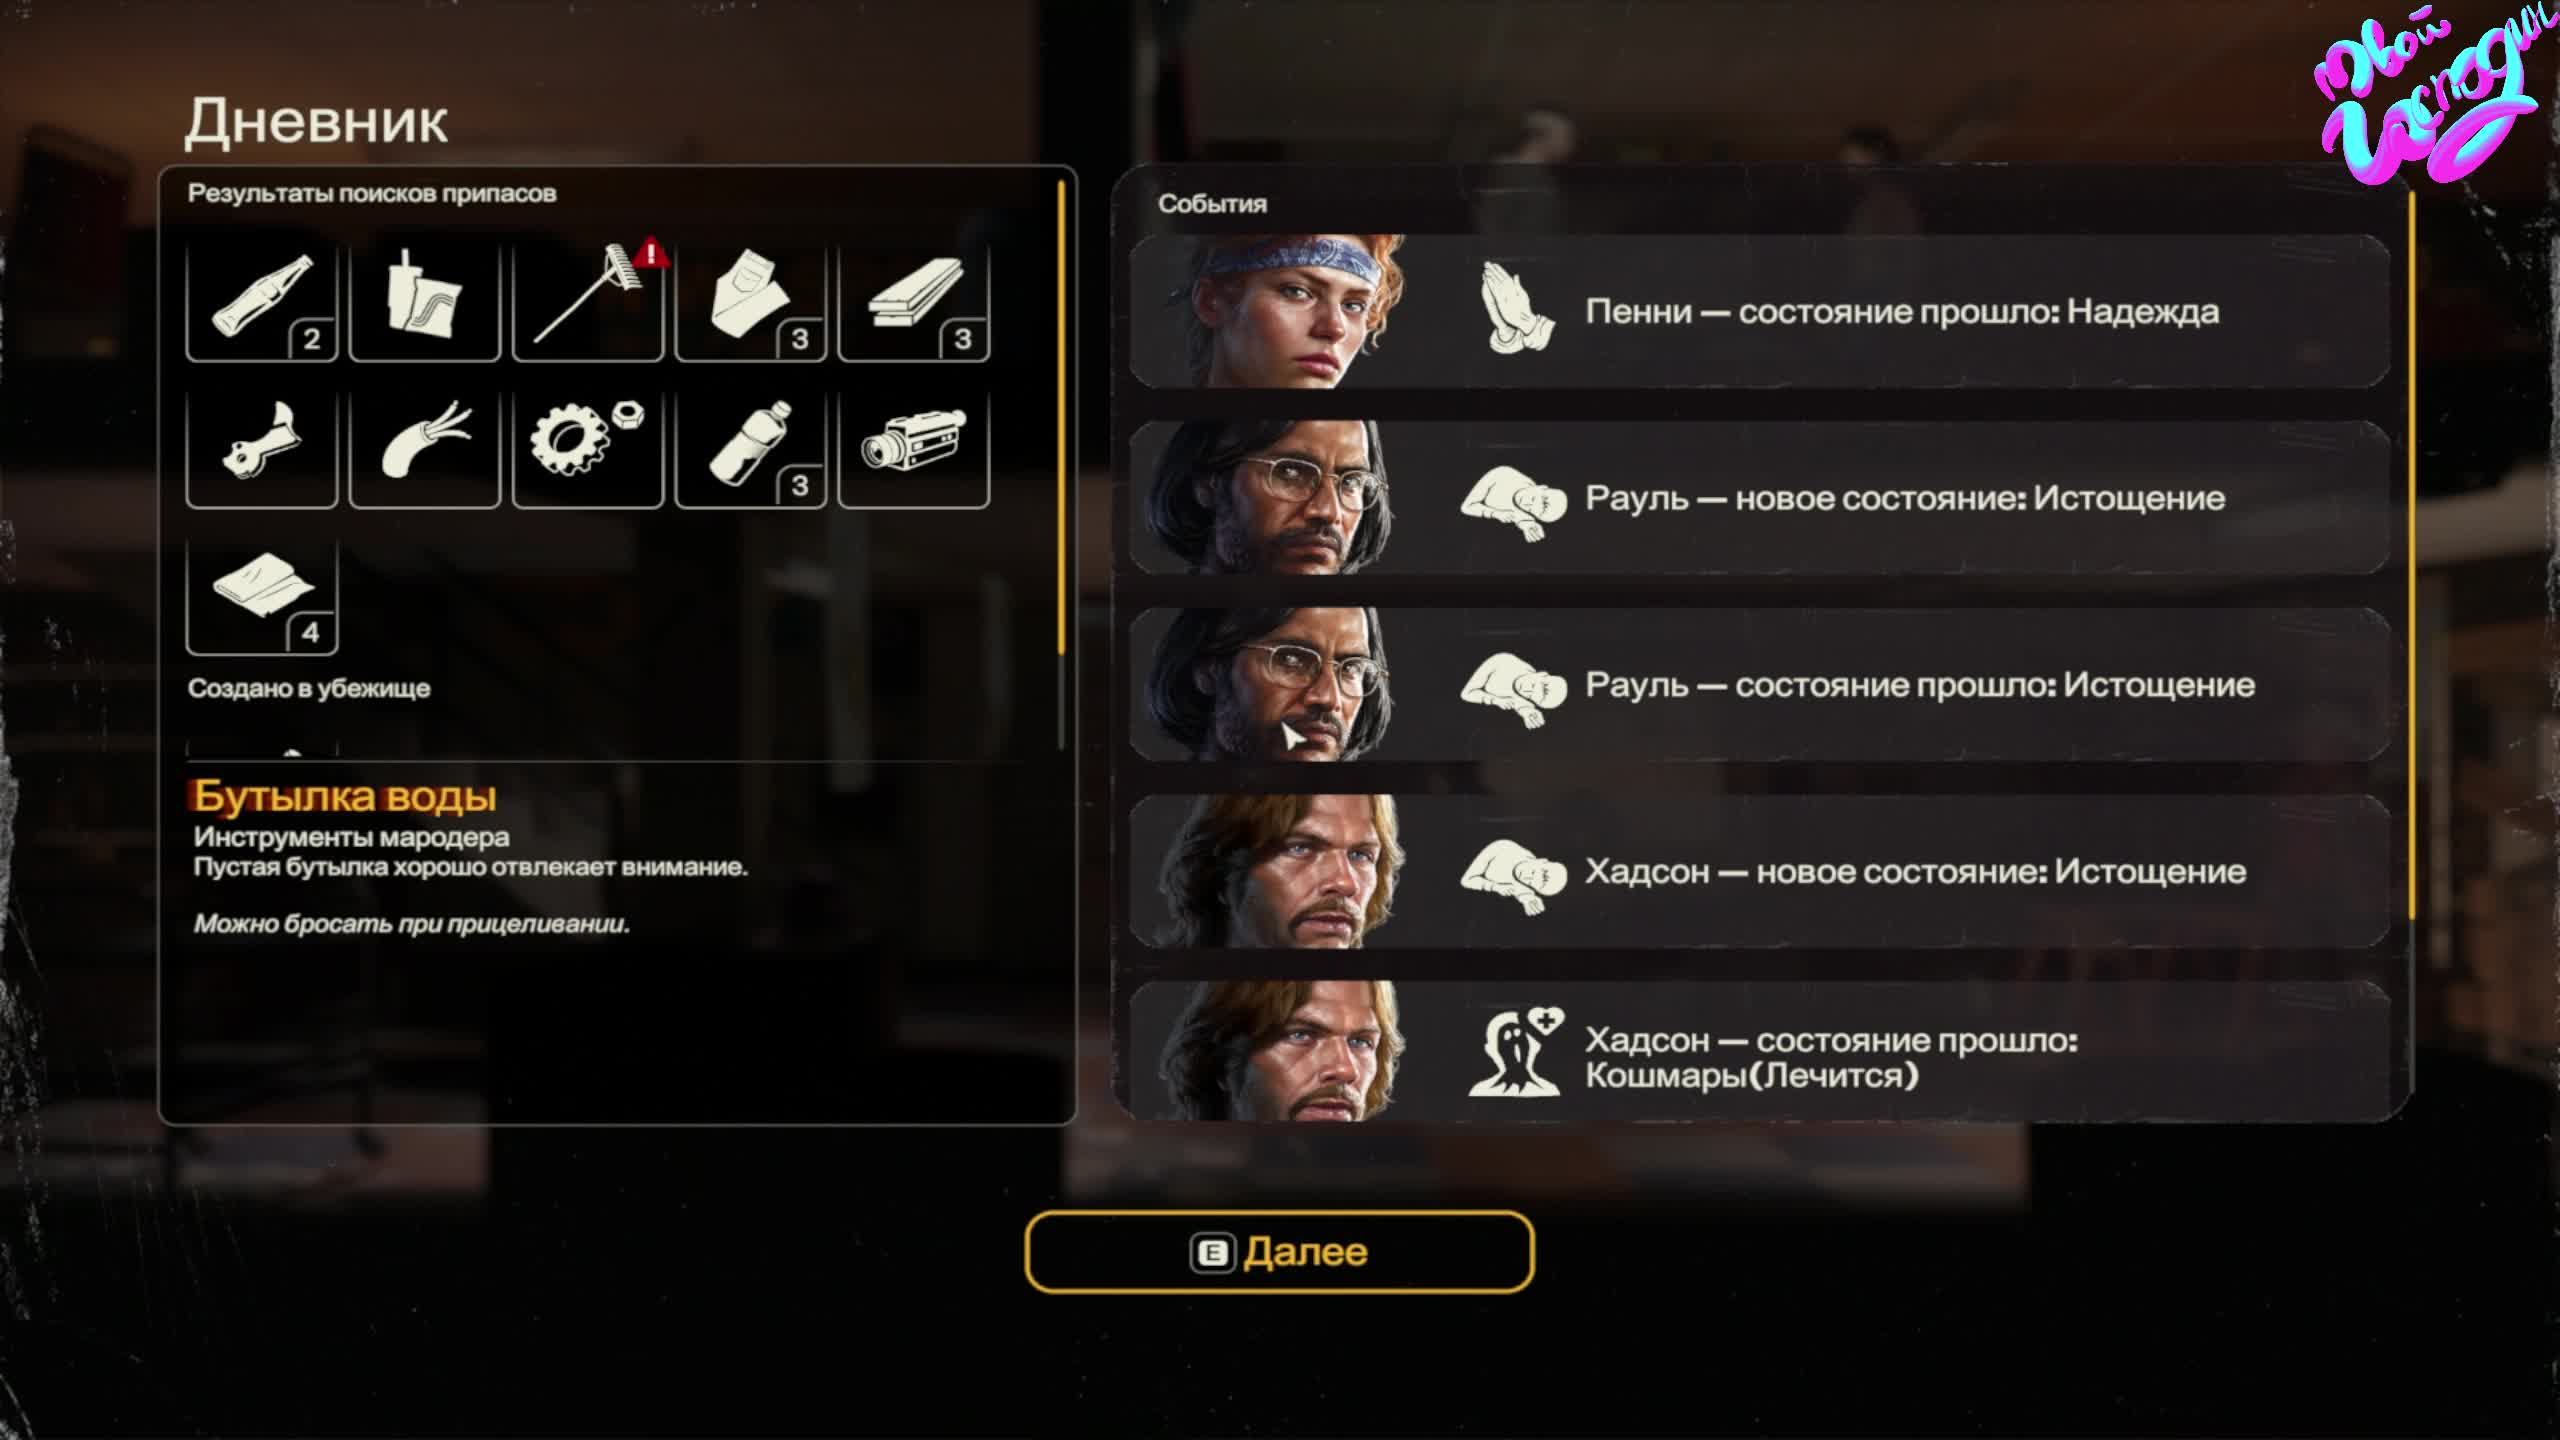This screenshot has height=1440, width=2560.
Task: Pick the video camera loot item
Action: point(914,447)
